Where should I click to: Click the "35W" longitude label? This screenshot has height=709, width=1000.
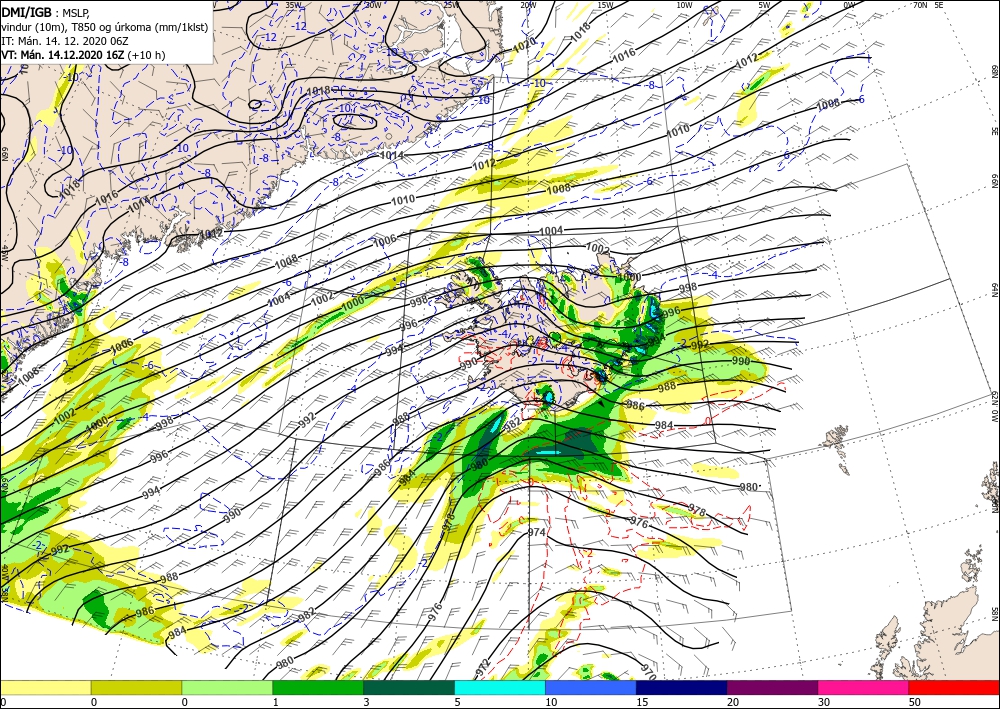293,4
